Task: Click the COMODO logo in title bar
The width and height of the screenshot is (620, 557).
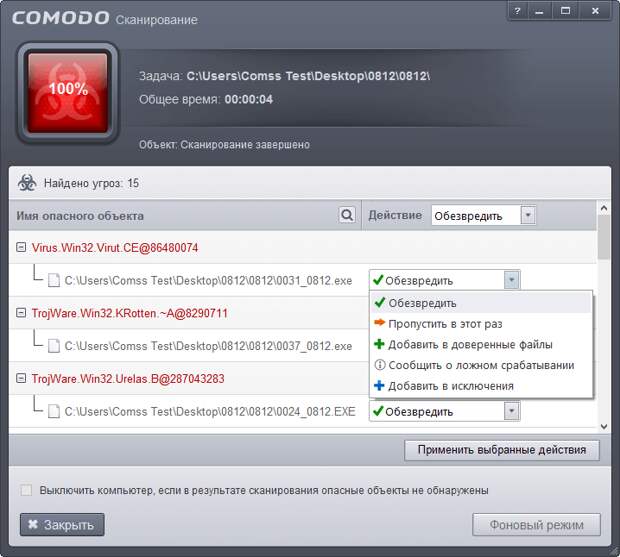Action: tap(60, 18)
